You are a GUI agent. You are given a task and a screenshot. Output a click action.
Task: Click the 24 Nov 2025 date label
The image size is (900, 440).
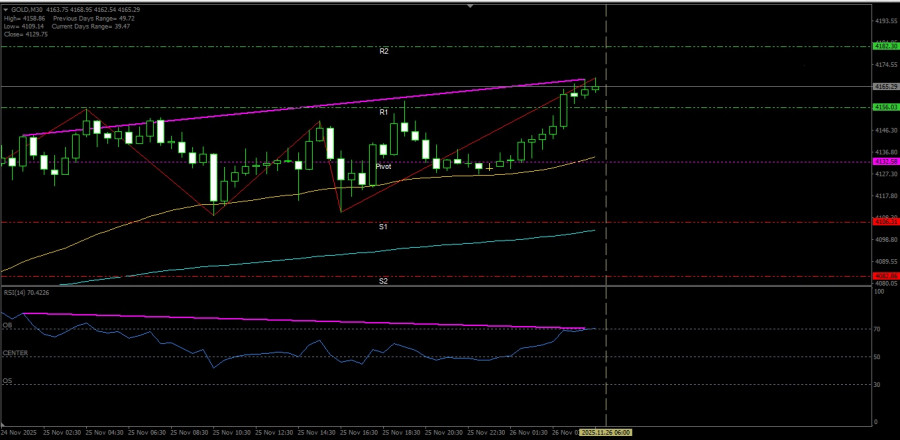click(19, 431)
